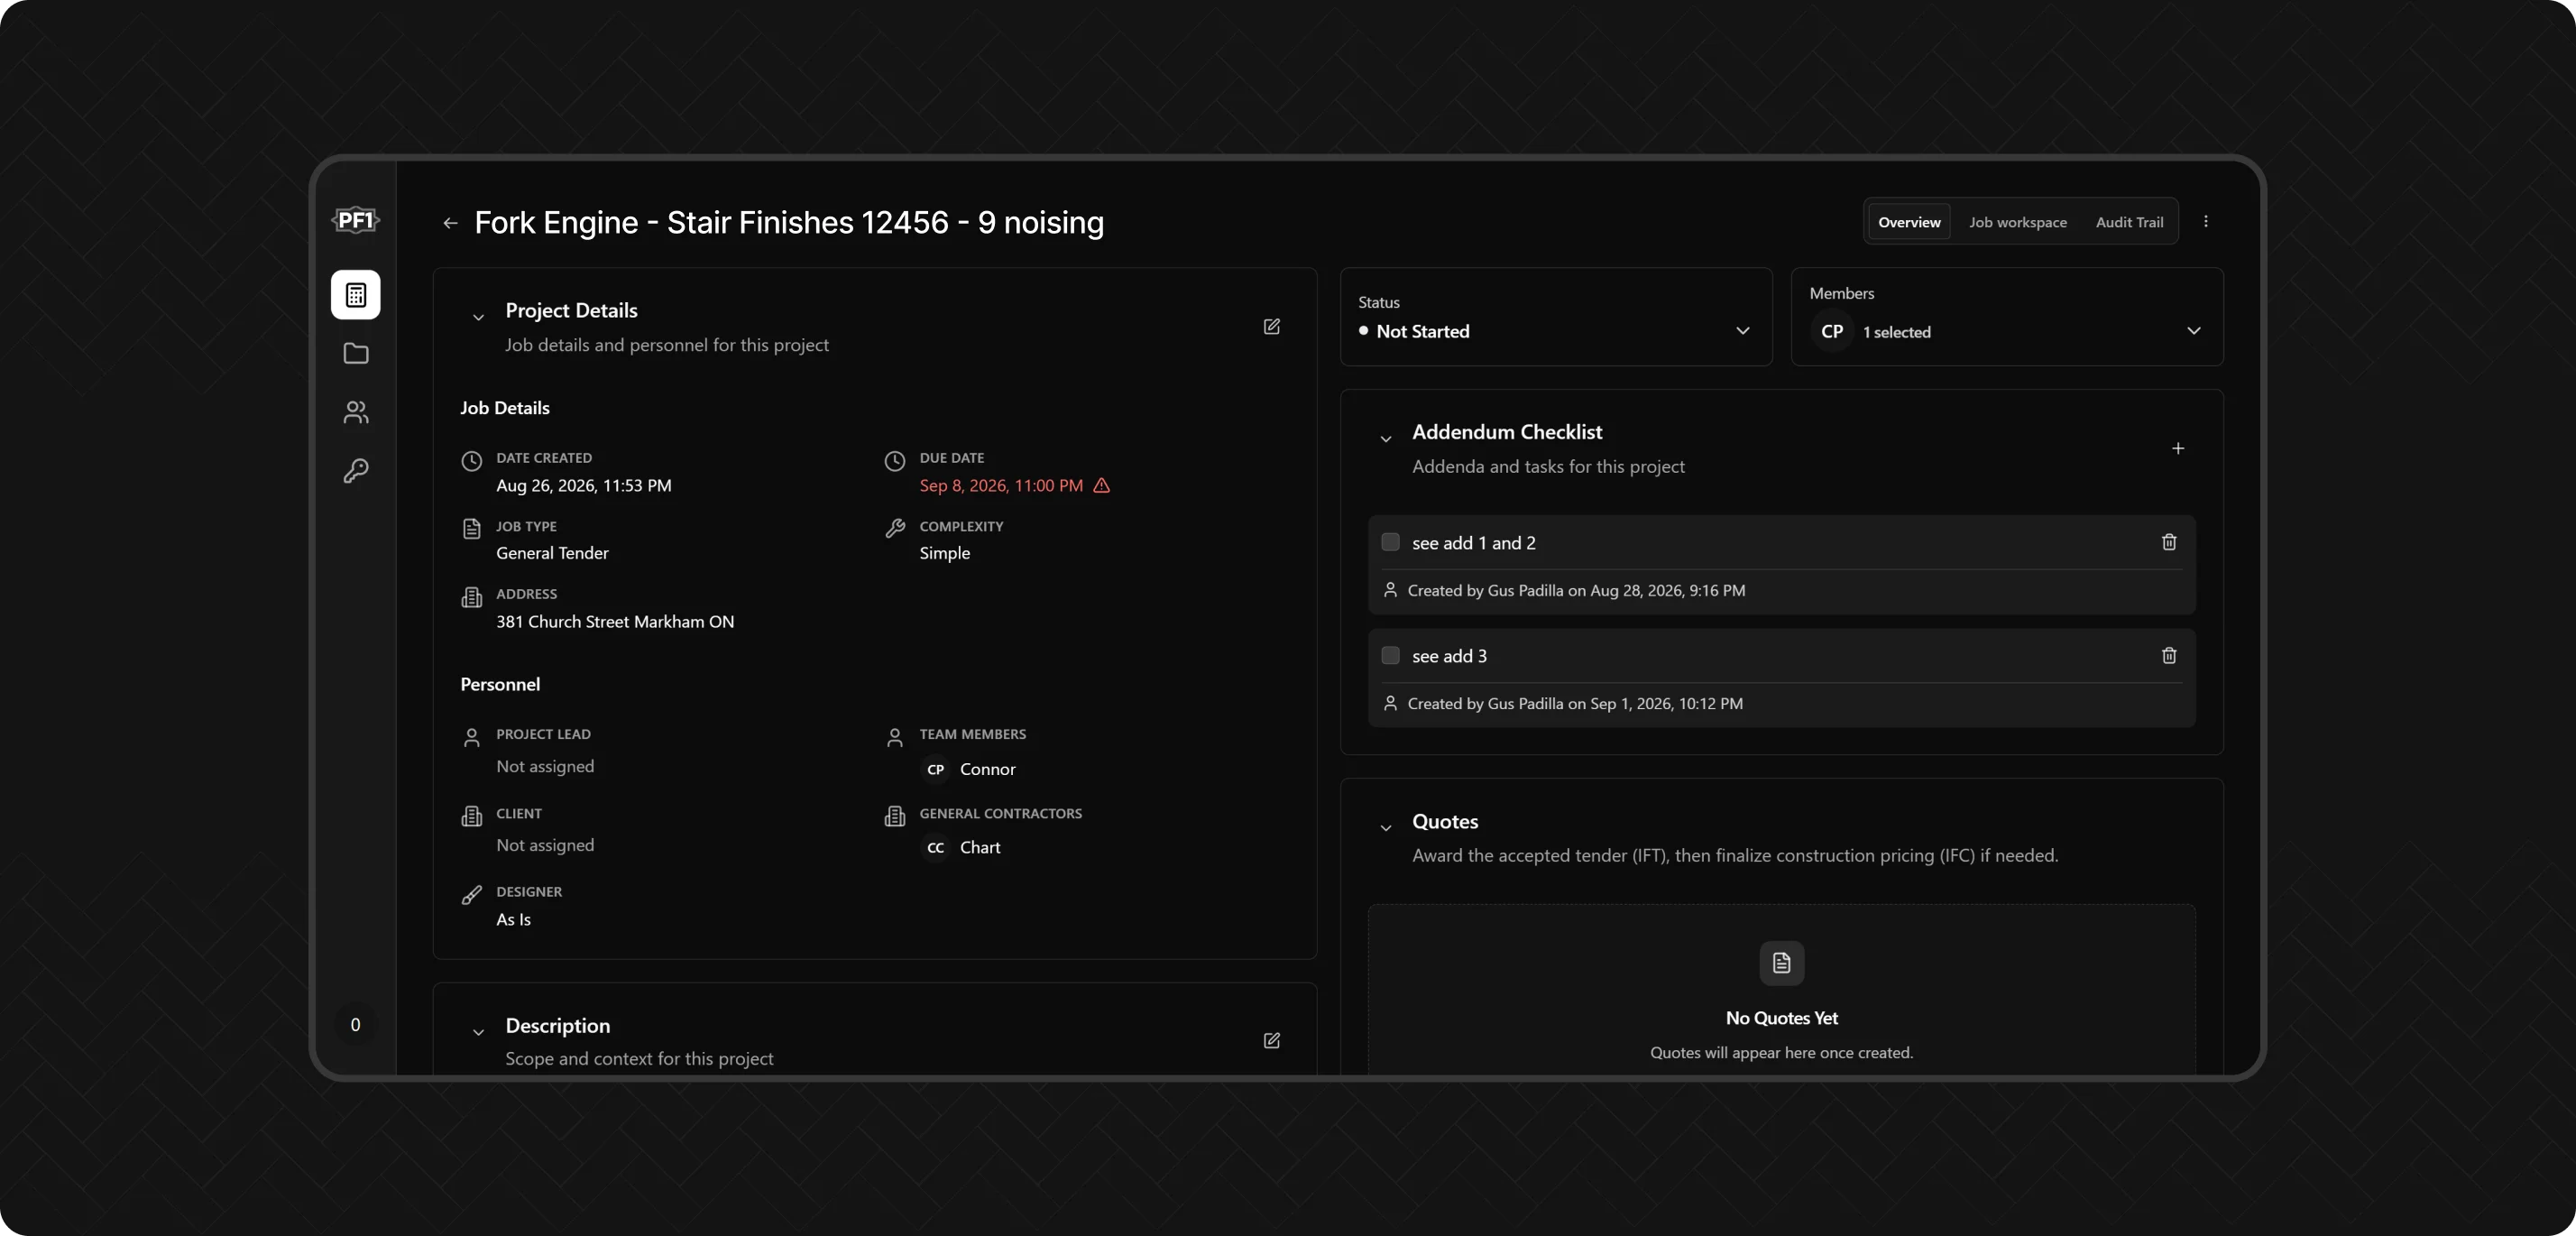
Task: Click the 'General Tender' job type value
Action: tap(551, 553)
